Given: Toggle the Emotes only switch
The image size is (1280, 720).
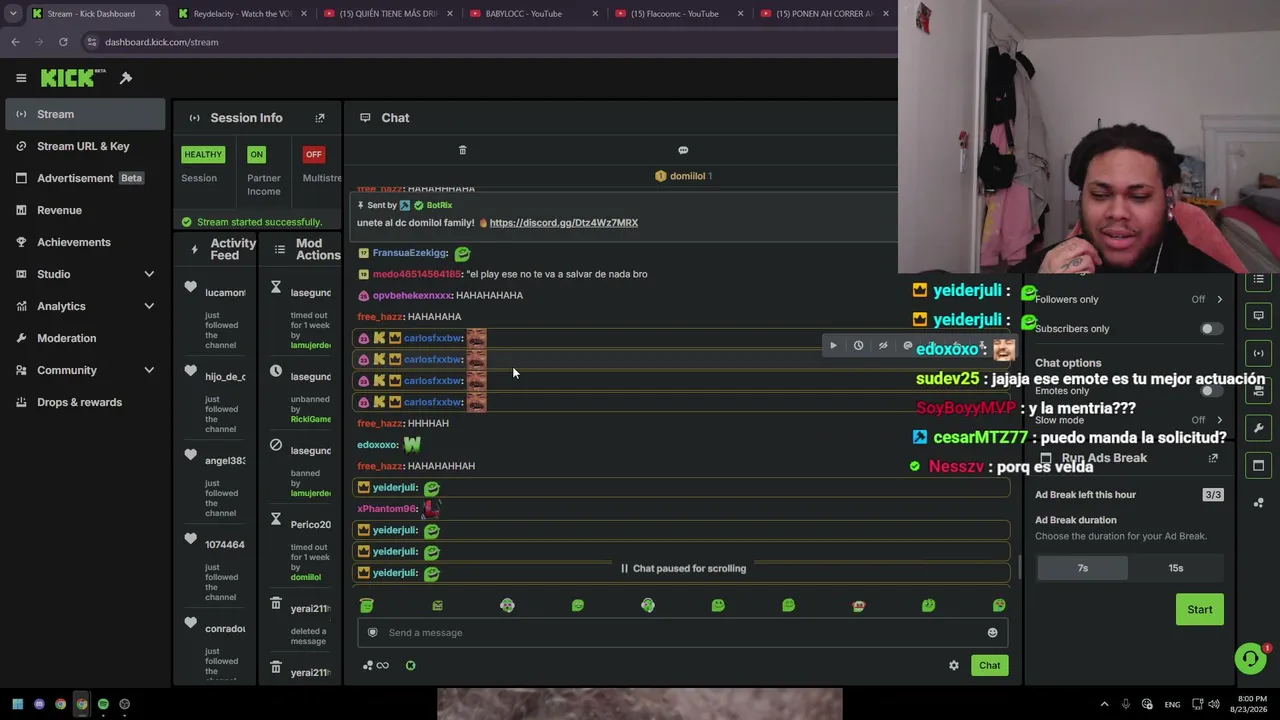Looking at the screenshot, I should [1211, 391].
